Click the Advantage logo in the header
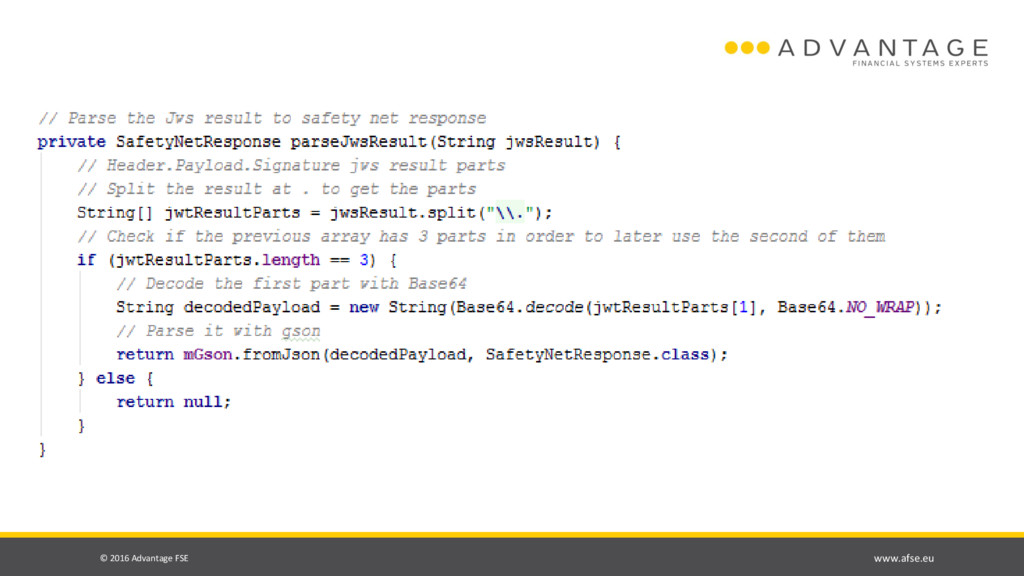Viewport: 1024px width, 576px height. [x=856, y=51]
